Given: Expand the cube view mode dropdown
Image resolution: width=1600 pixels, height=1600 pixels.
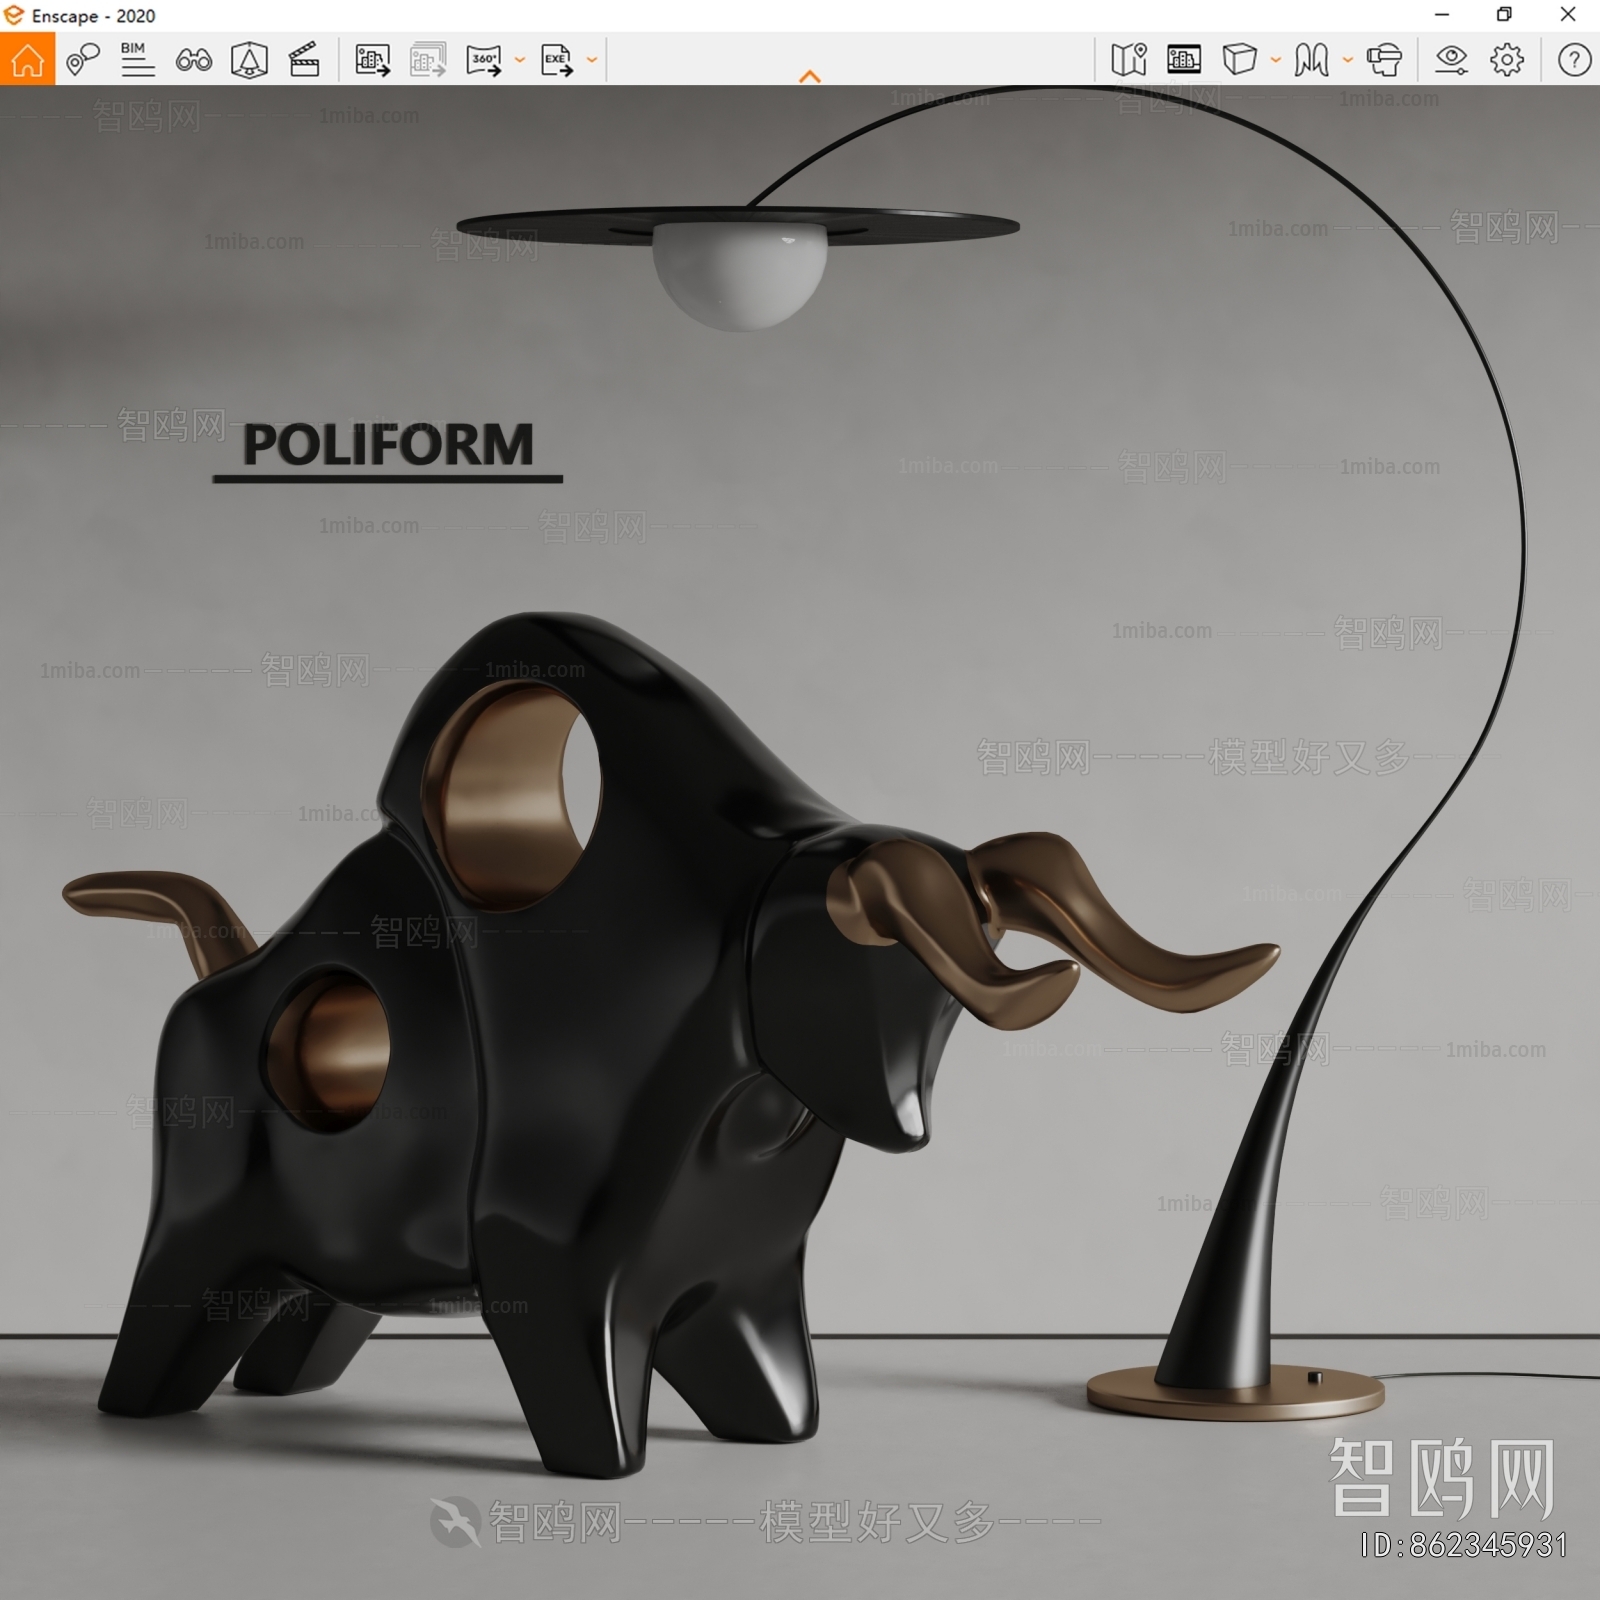Looking at the screenshot, I should coord(1276,60).
